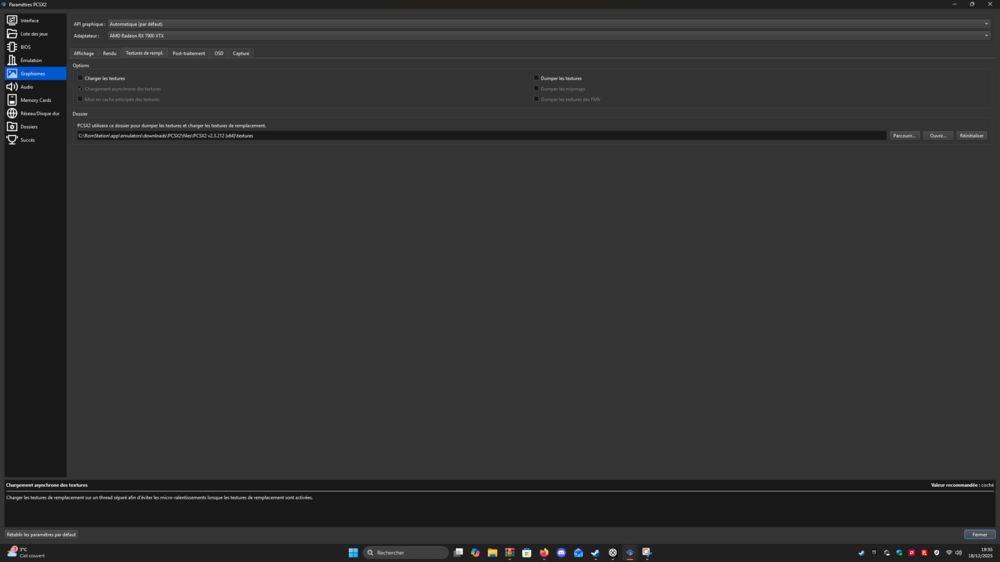Open Réseau/Disque dur globe icon

12,113
